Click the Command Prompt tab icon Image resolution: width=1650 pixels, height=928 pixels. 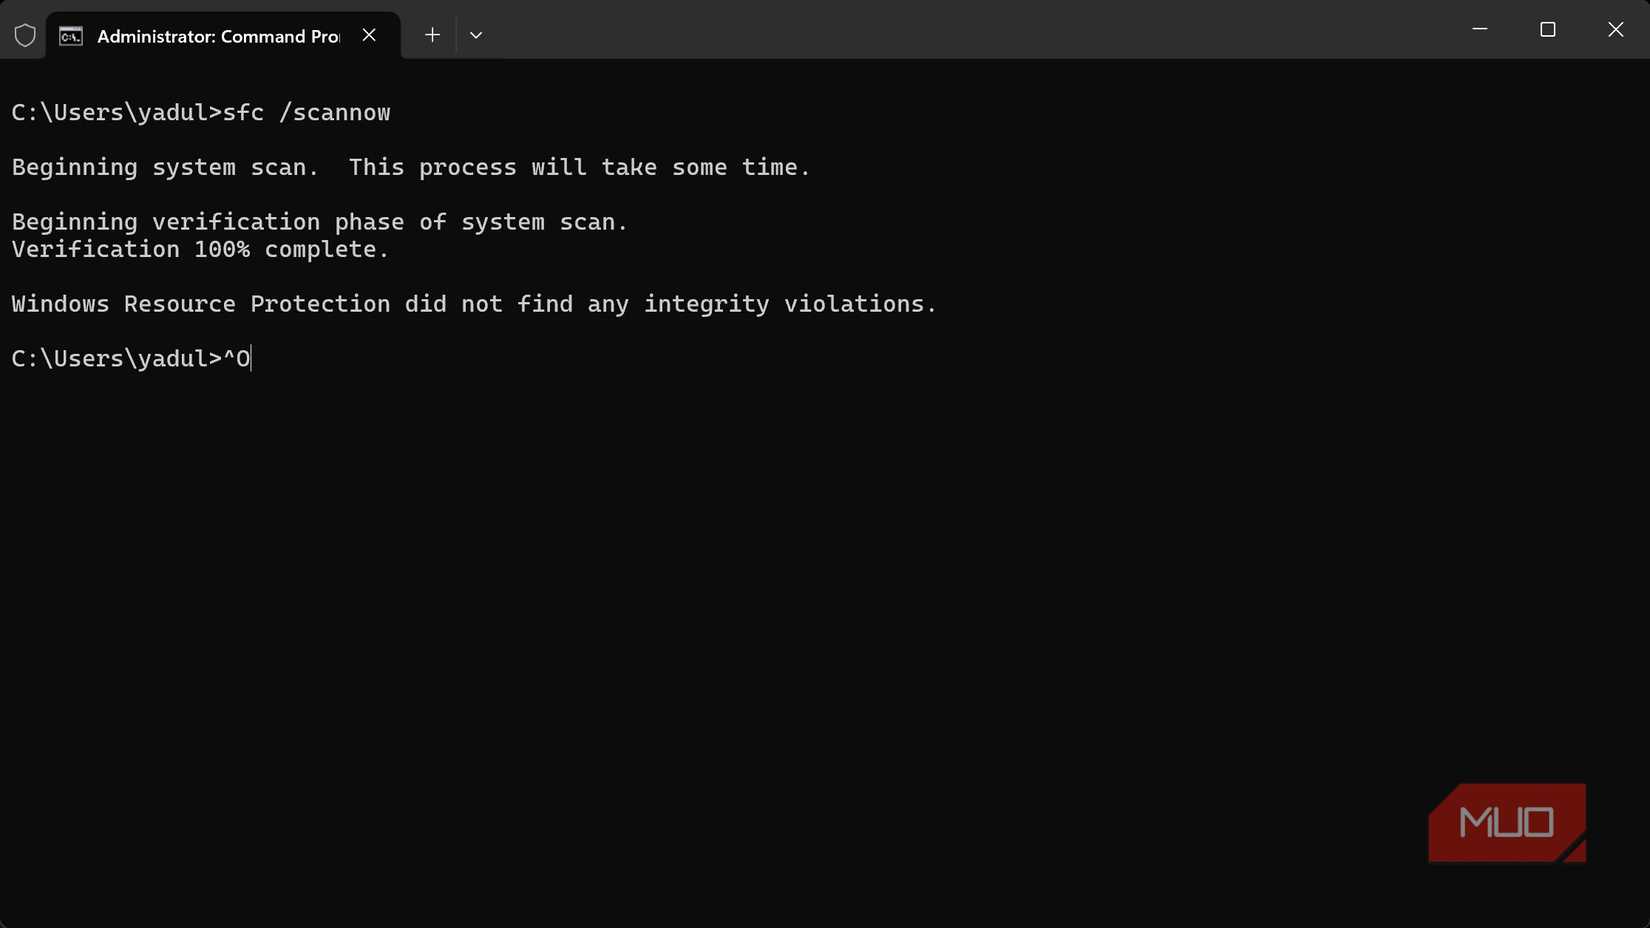pos(71,36)
